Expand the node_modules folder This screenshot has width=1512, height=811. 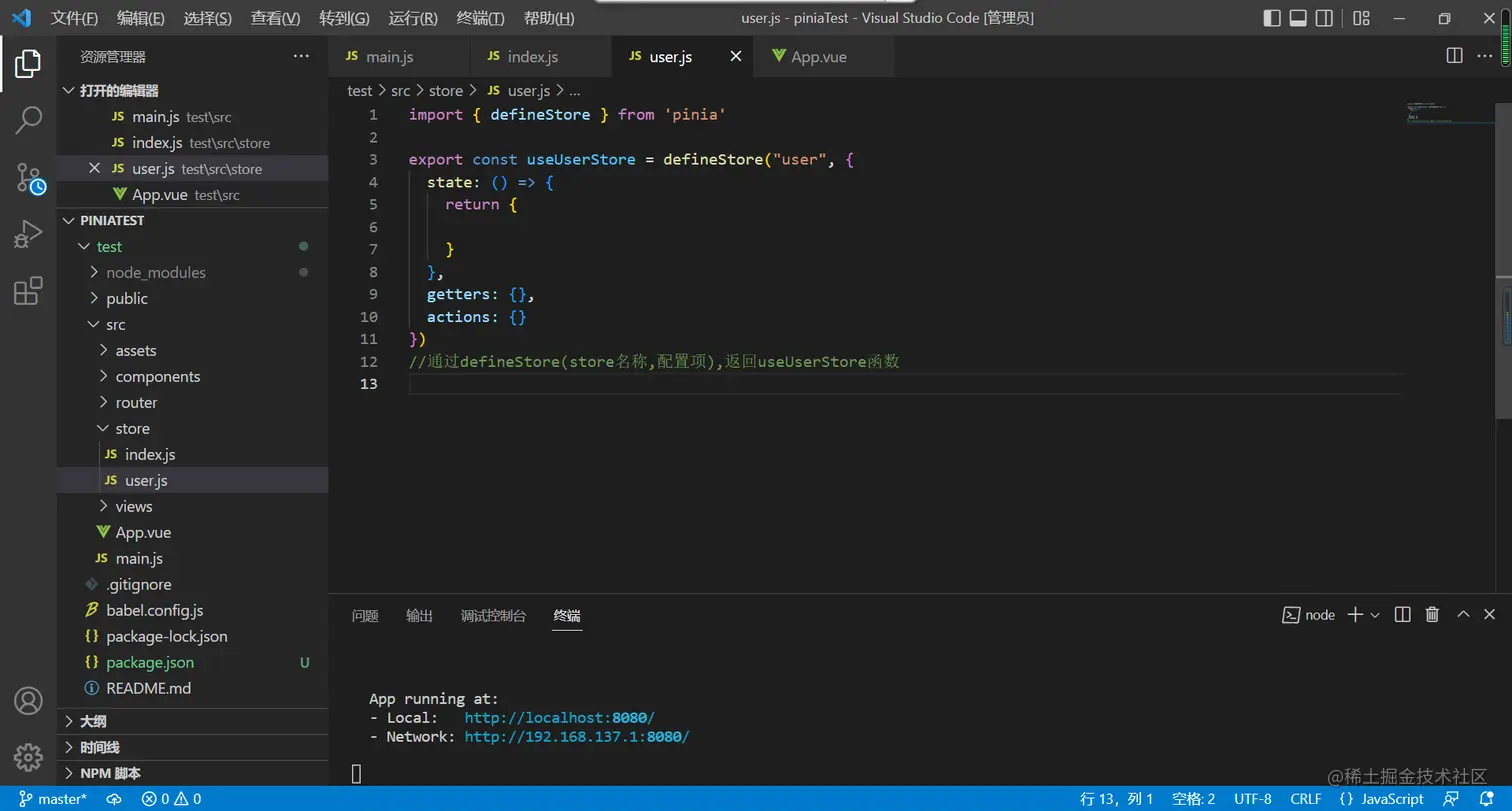click(192, 272)
